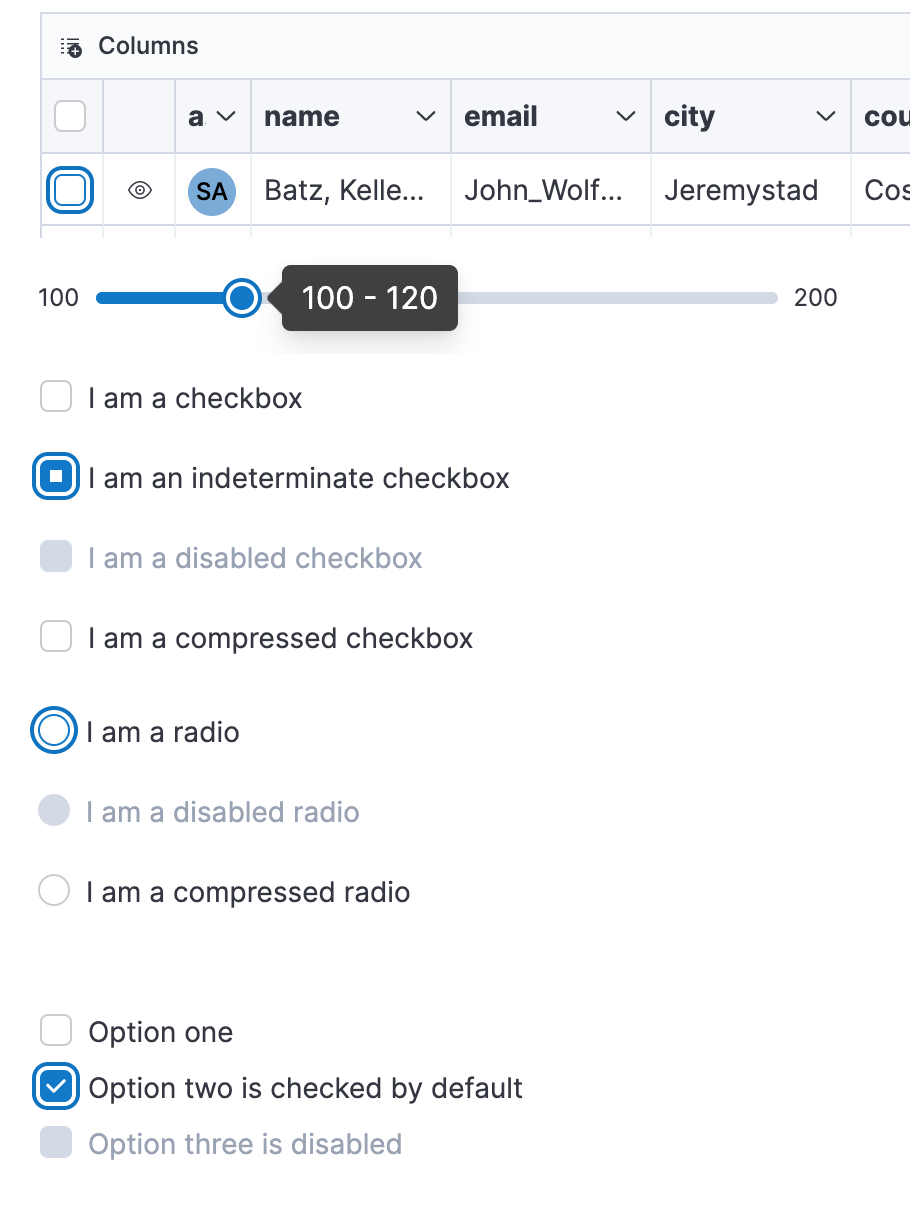Click the city column header text

click(689, 116)
